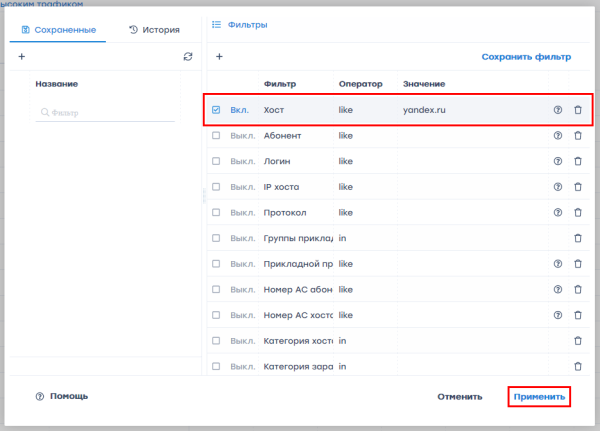
Task: Show help for the IP хоста filter
Action: pos(558,187)
